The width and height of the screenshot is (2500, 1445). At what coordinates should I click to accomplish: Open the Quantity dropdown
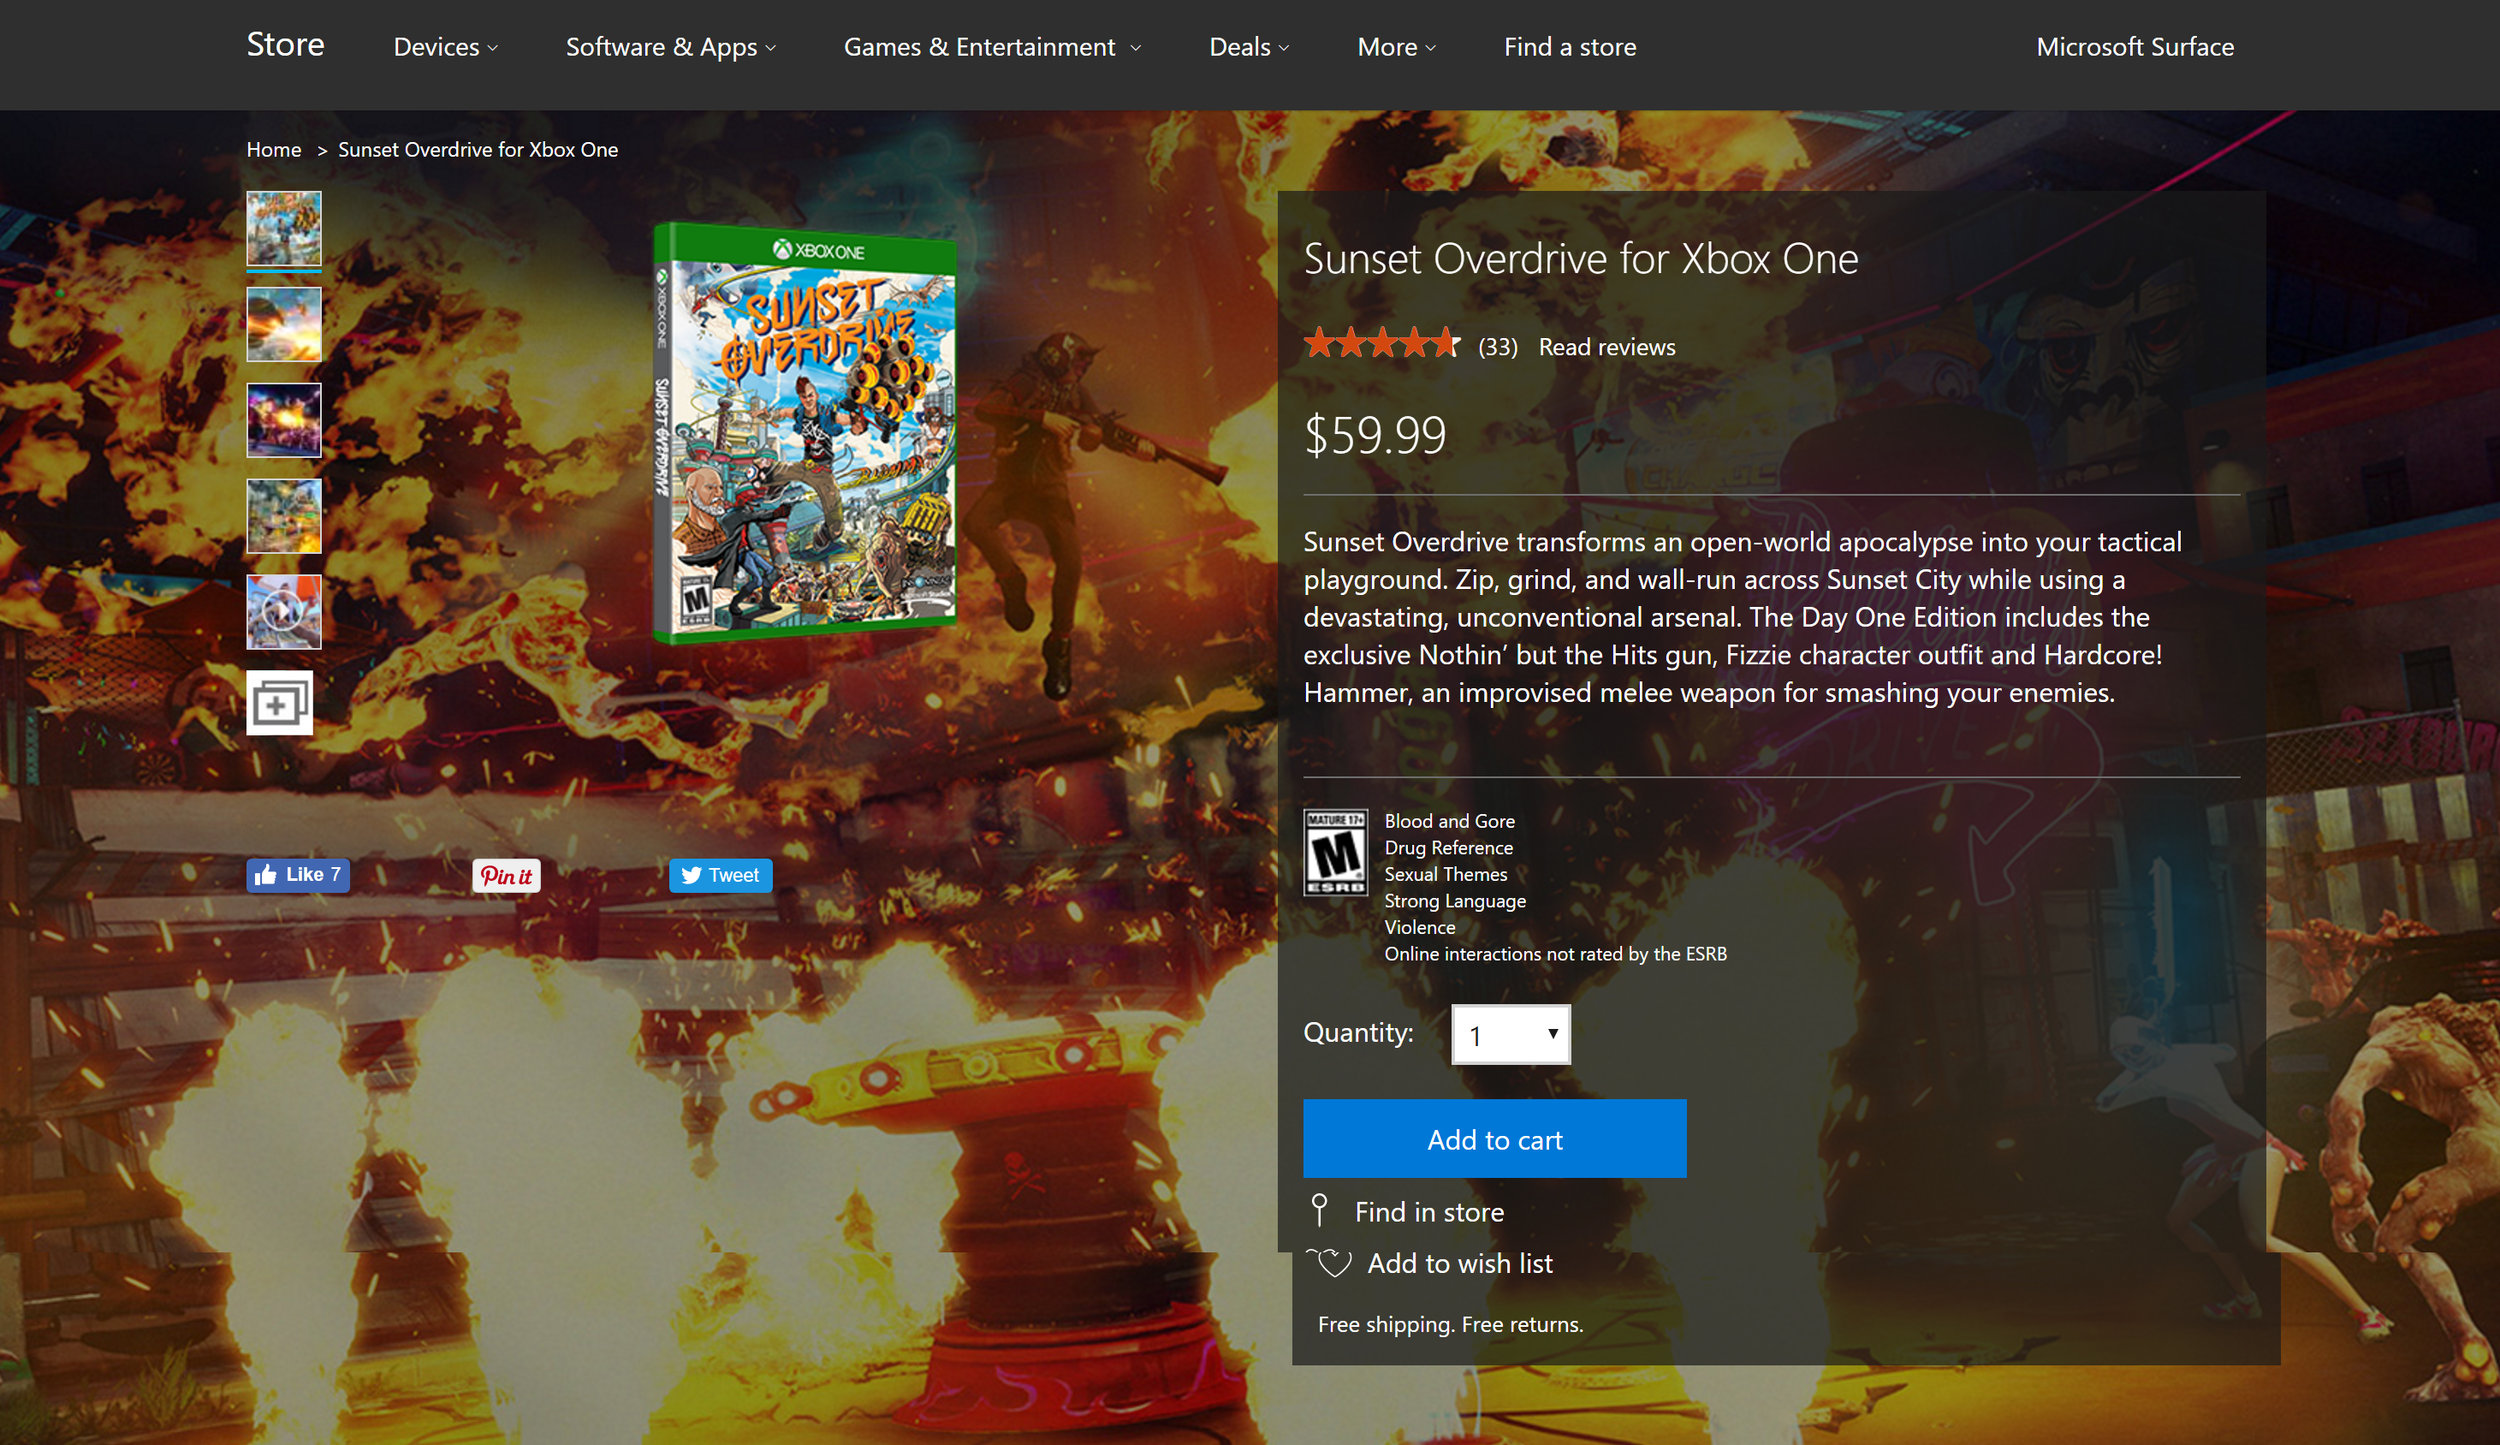1511,1034
